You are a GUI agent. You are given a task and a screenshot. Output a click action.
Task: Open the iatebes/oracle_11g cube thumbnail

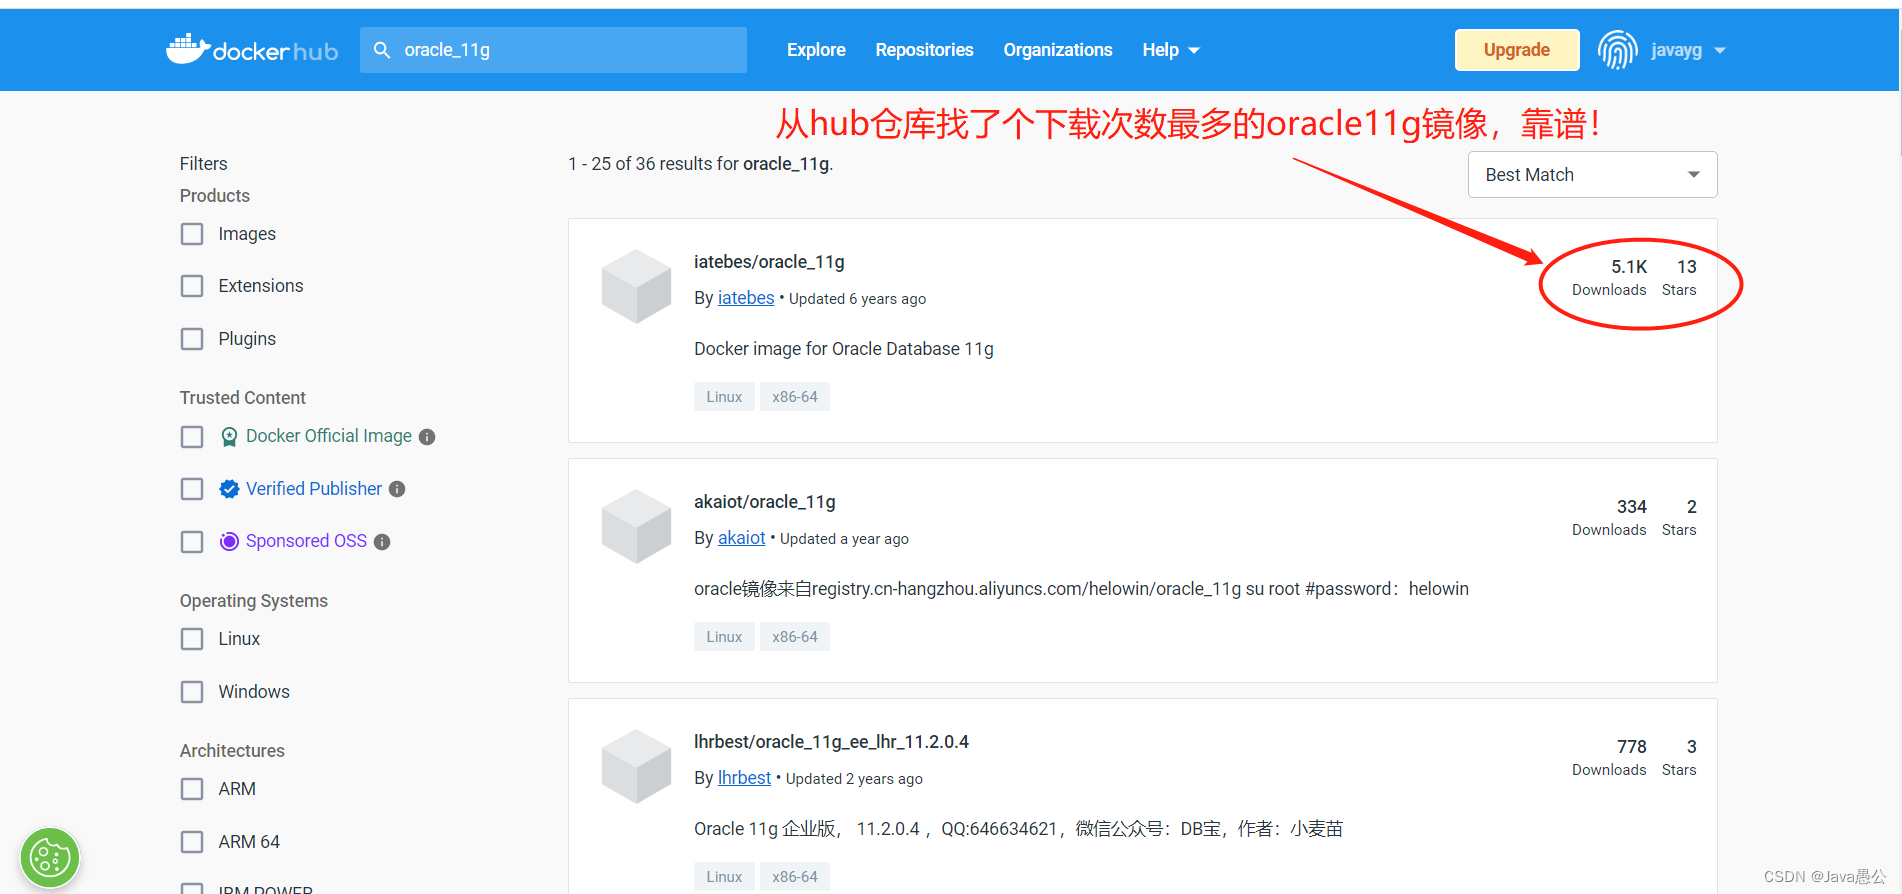[x=636, y=286]
